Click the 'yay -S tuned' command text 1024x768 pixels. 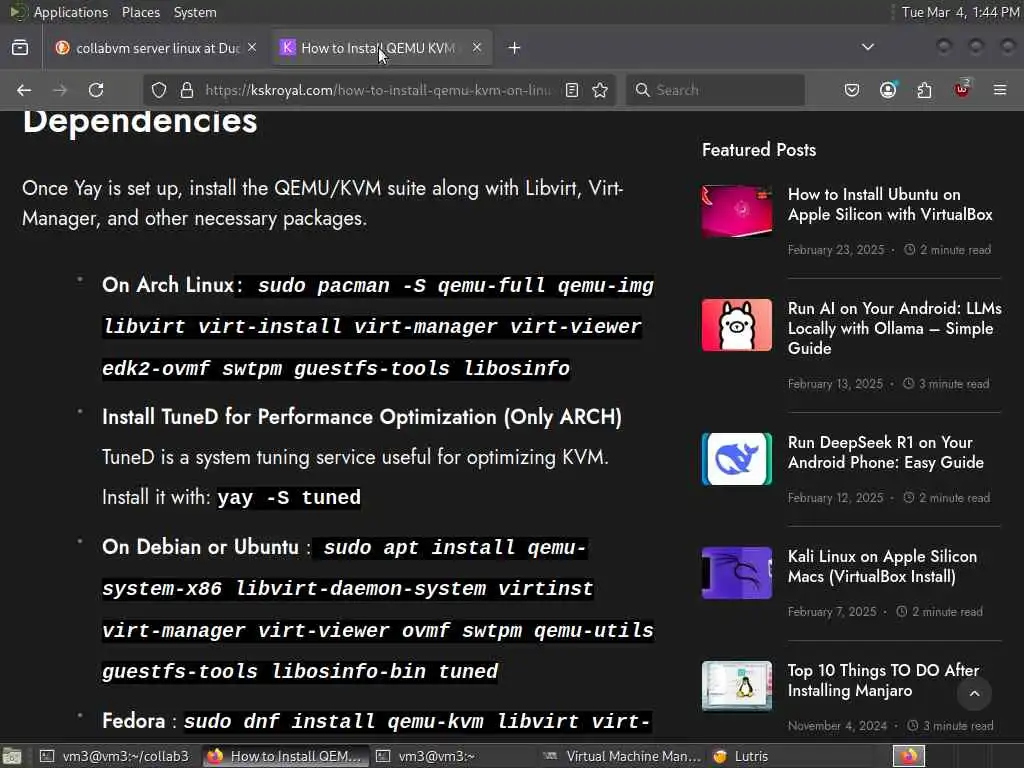[x=289, y=498]
